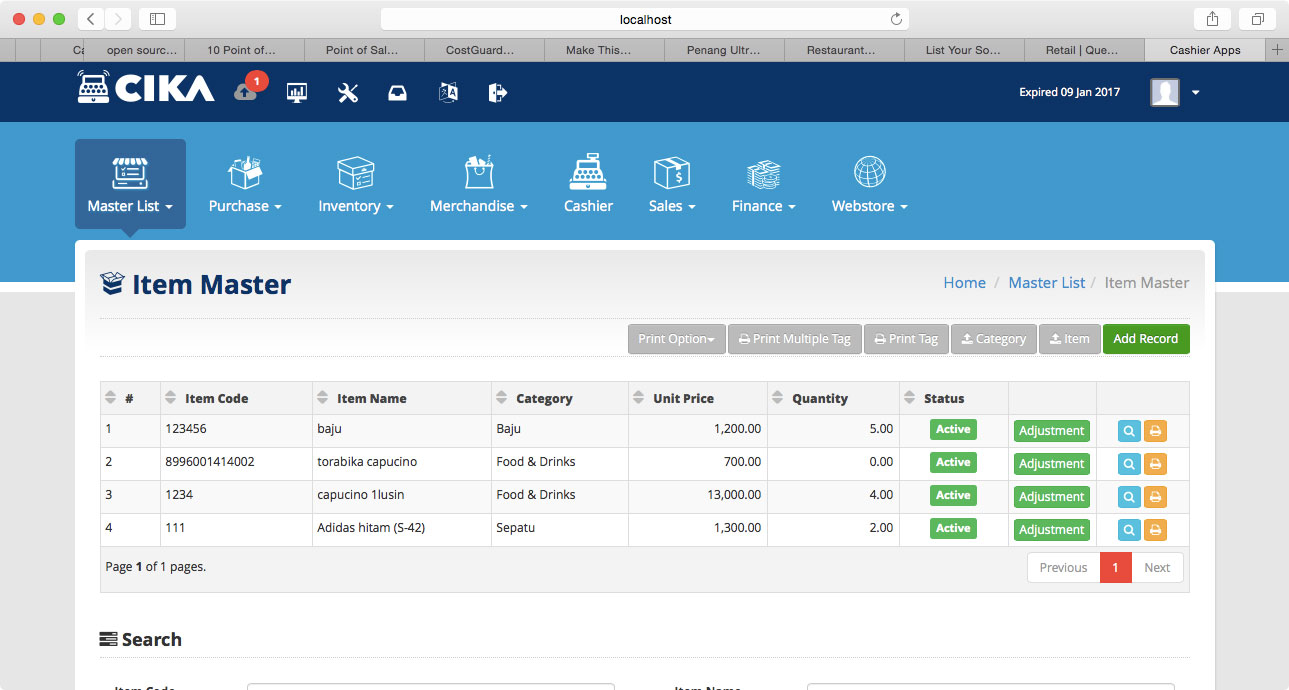The height and width of the screenshot is (690, 1289).
Task: Toggle Active status for torabika capucino
Action: pos(953,463)
